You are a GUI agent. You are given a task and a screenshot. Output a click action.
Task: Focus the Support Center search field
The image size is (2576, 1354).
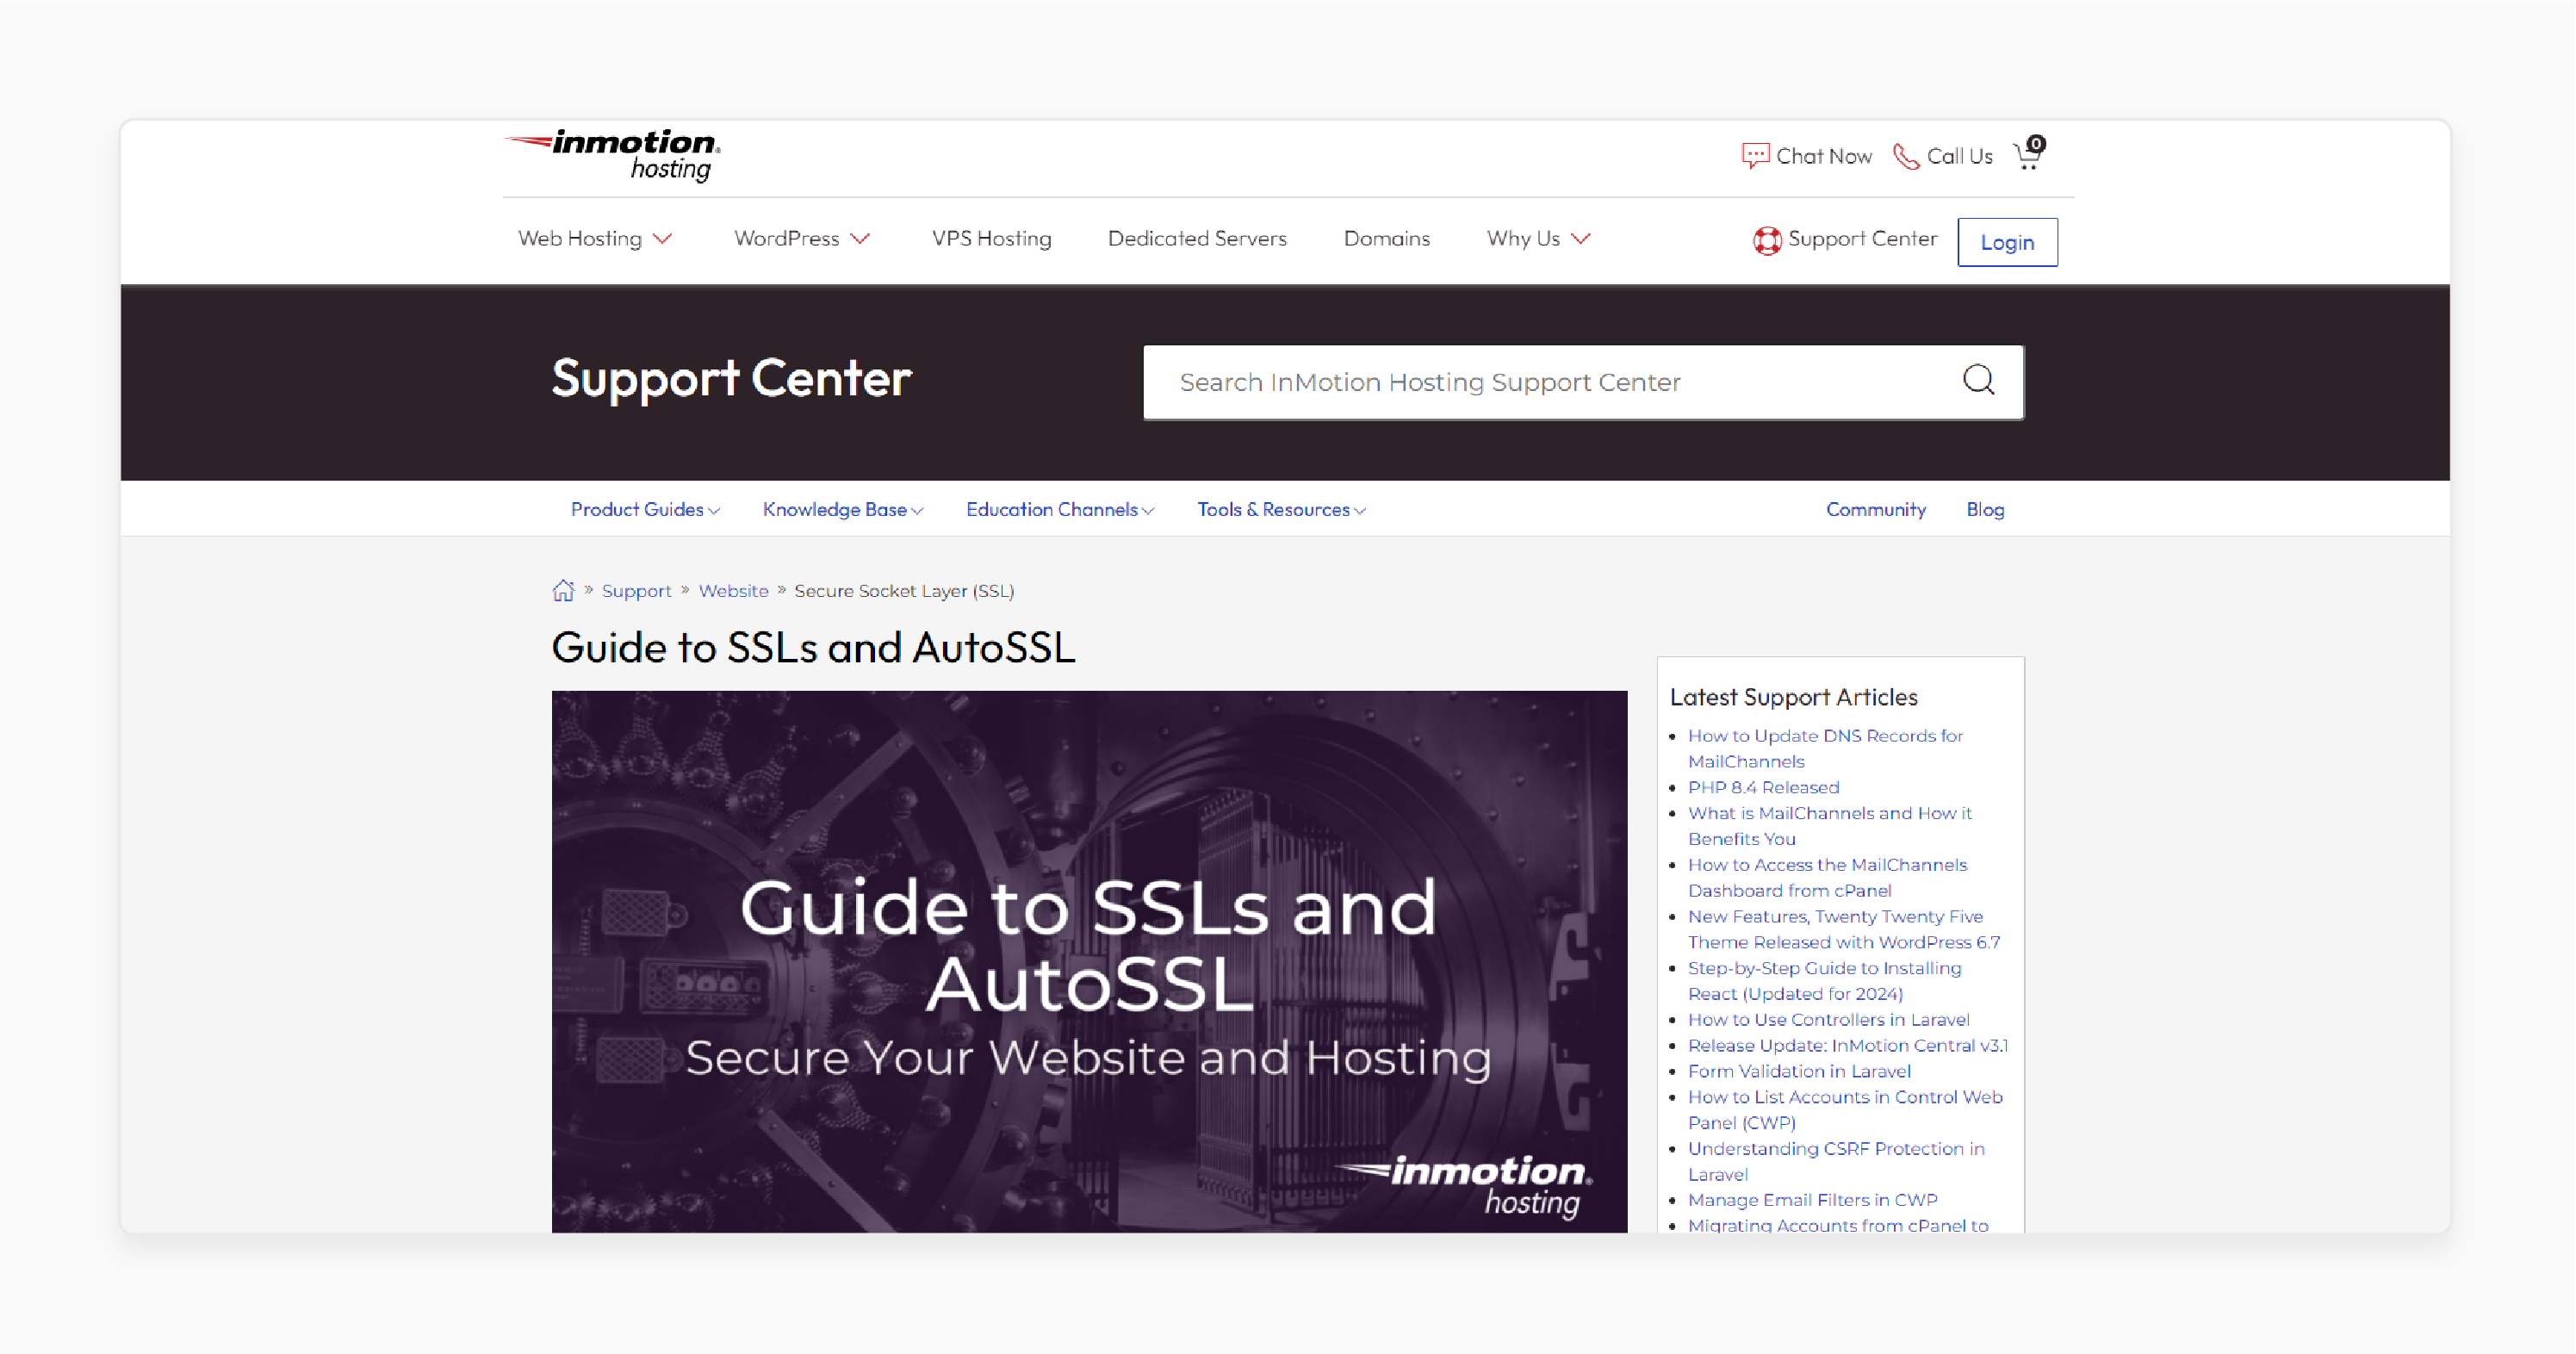1583,382
